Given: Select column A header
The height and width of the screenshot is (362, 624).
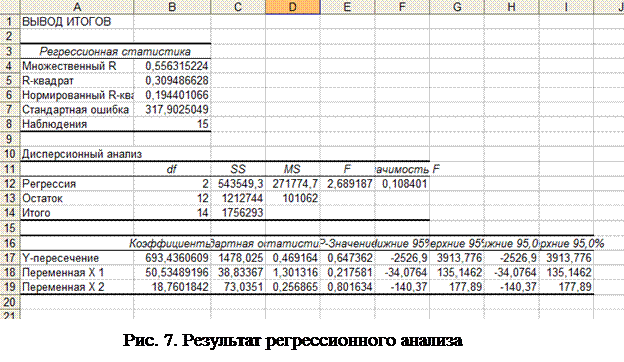Looking at the screenshot, I should pos(77,7).
